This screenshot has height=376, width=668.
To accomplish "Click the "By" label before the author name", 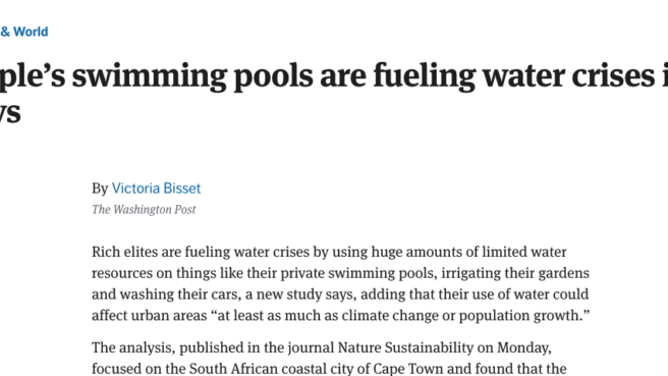I will [100, 189].
